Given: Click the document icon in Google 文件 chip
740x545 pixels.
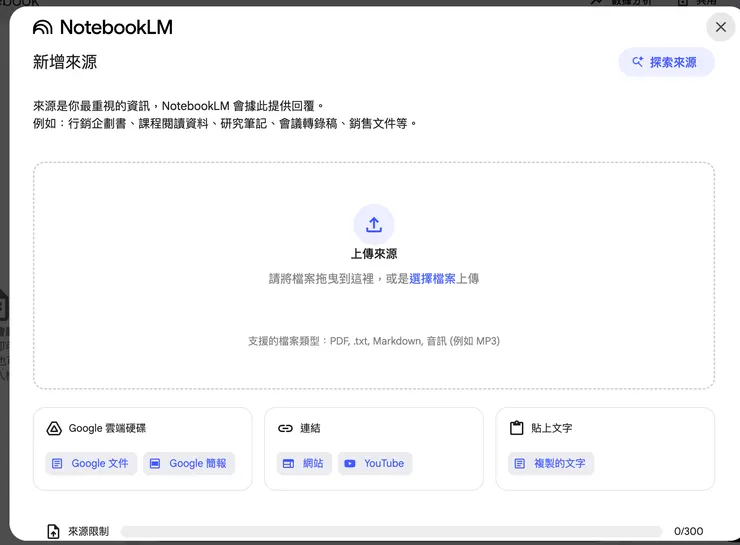Looking at the screenshot, I should click(x=57, y=463).
